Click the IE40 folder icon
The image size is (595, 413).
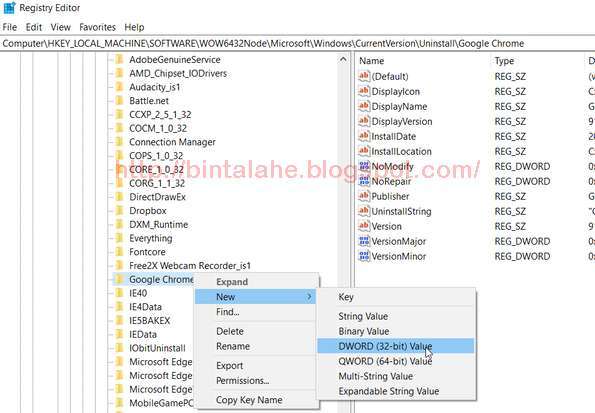tap(119, 293)
